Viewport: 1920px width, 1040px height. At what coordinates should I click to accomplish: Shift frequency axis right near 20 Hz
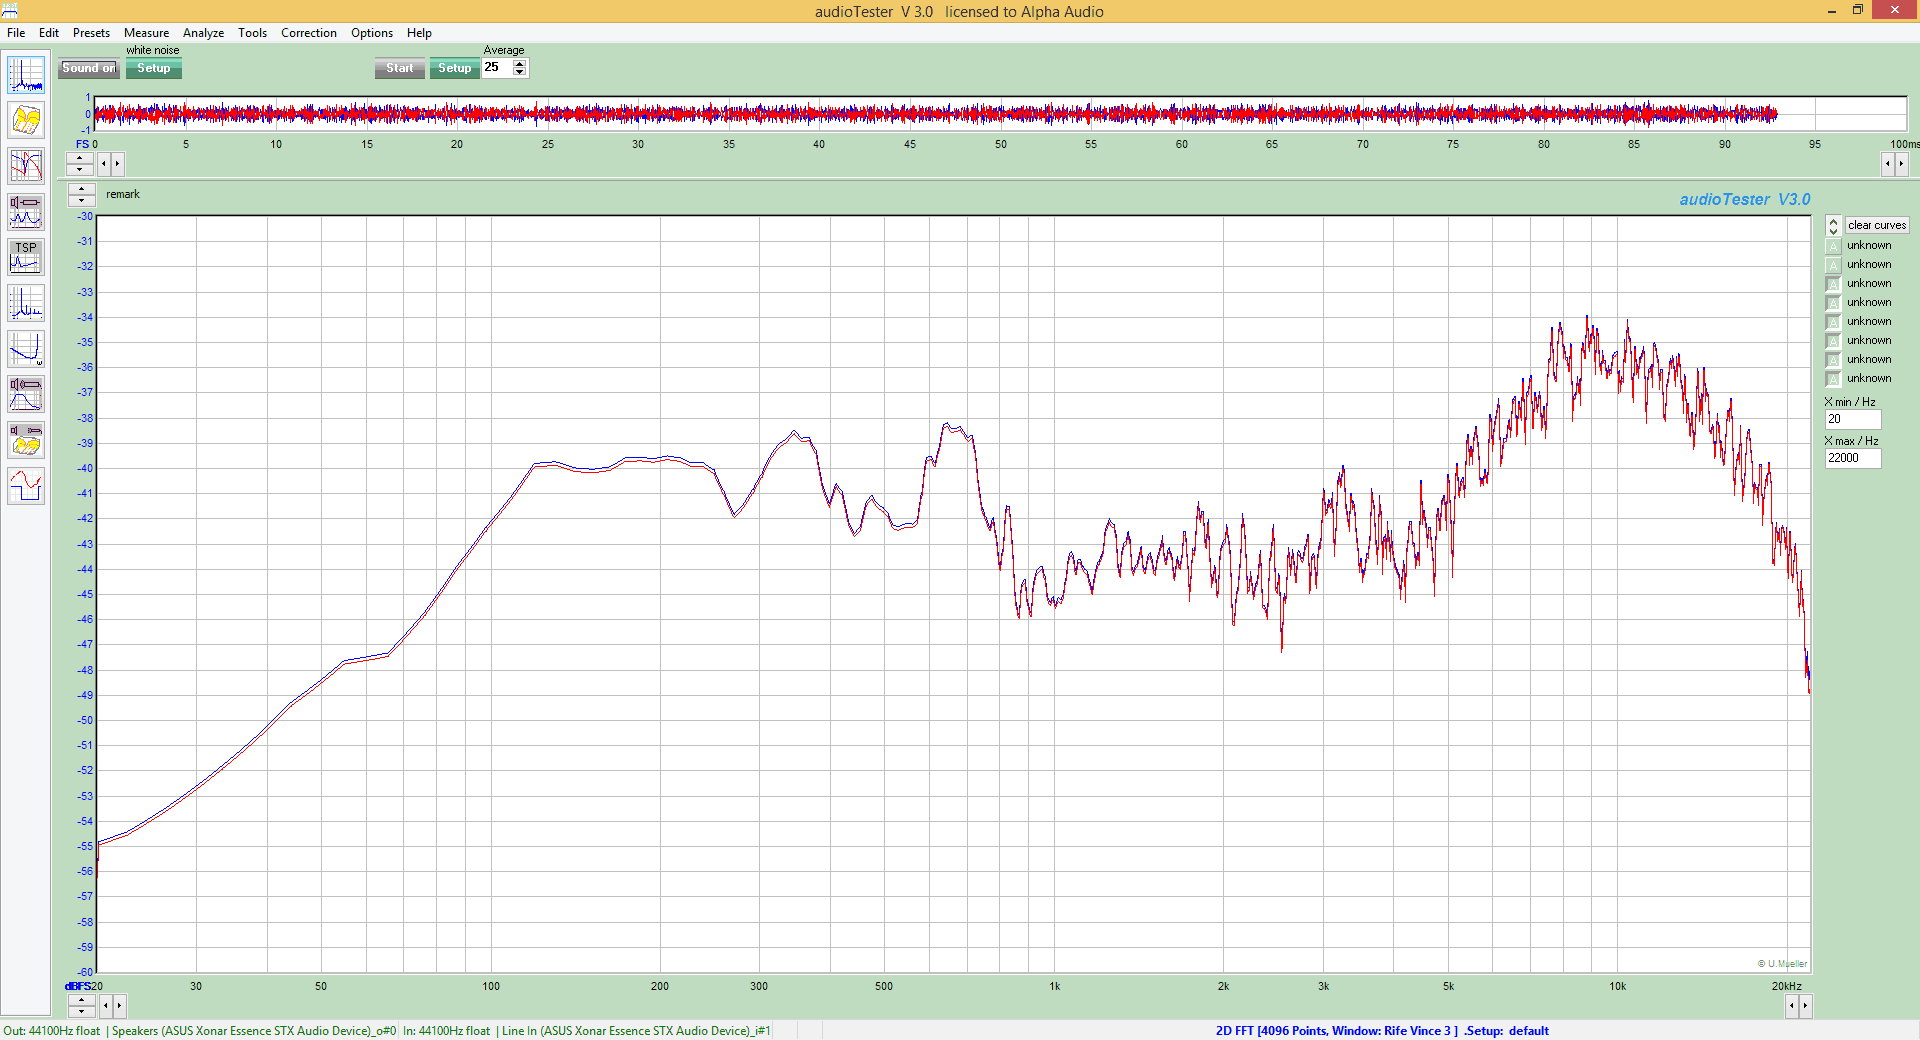point(119,1005)
